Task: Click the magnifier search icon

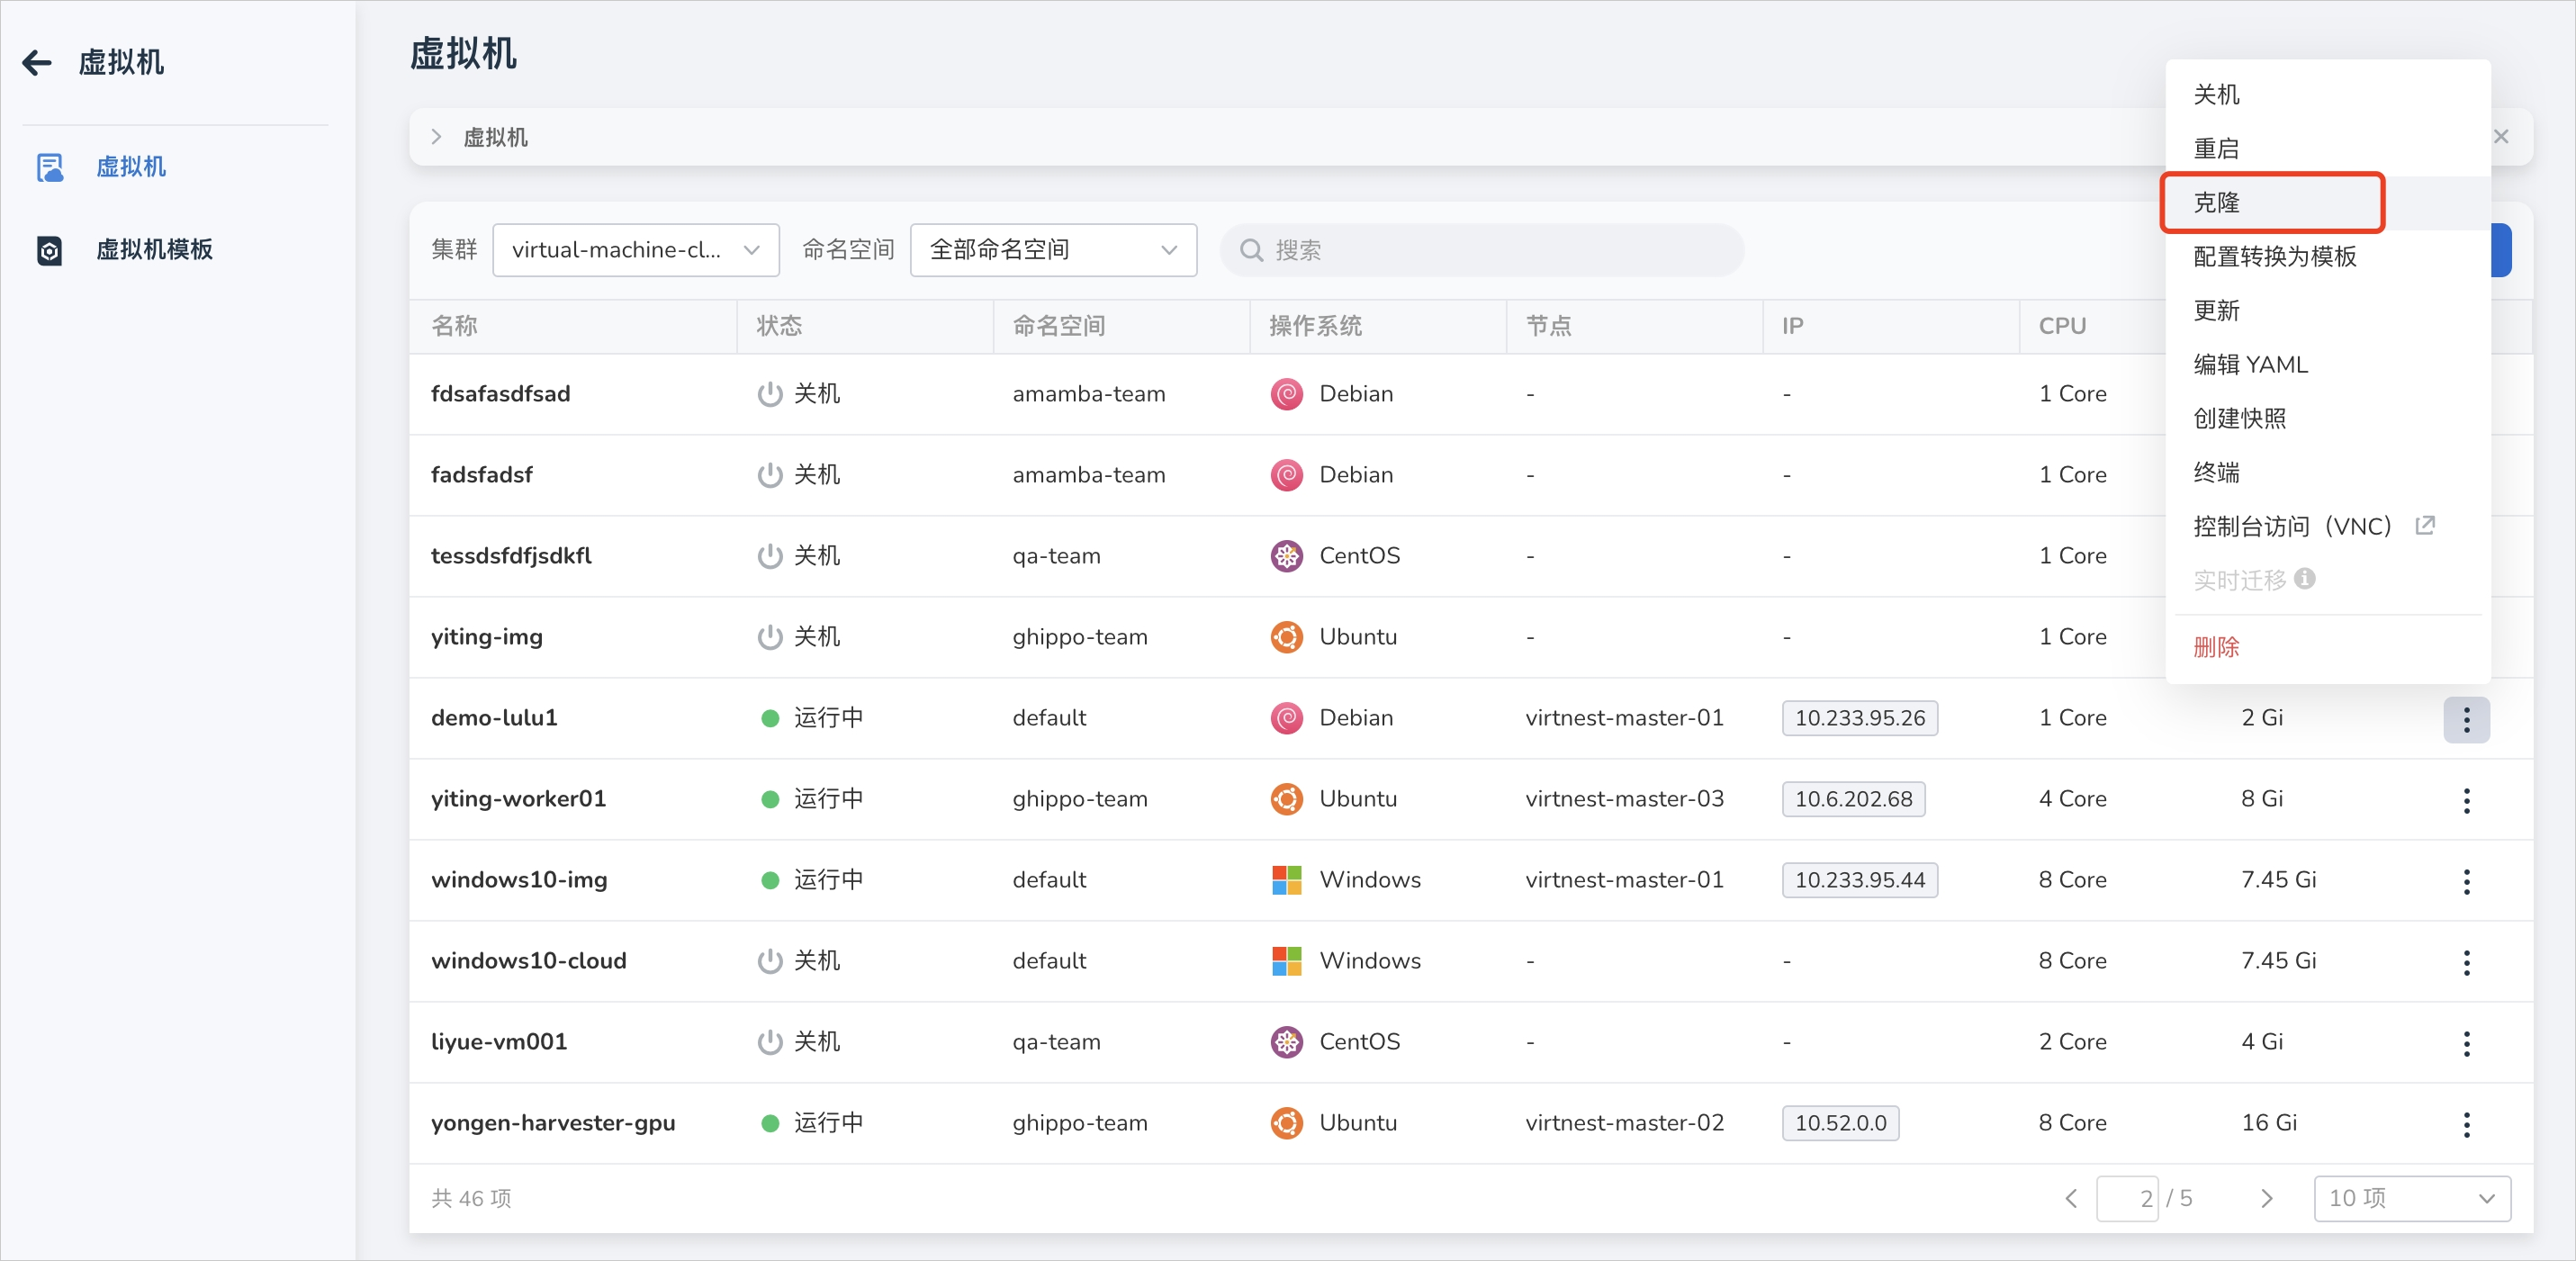Action: point(1251,250)
